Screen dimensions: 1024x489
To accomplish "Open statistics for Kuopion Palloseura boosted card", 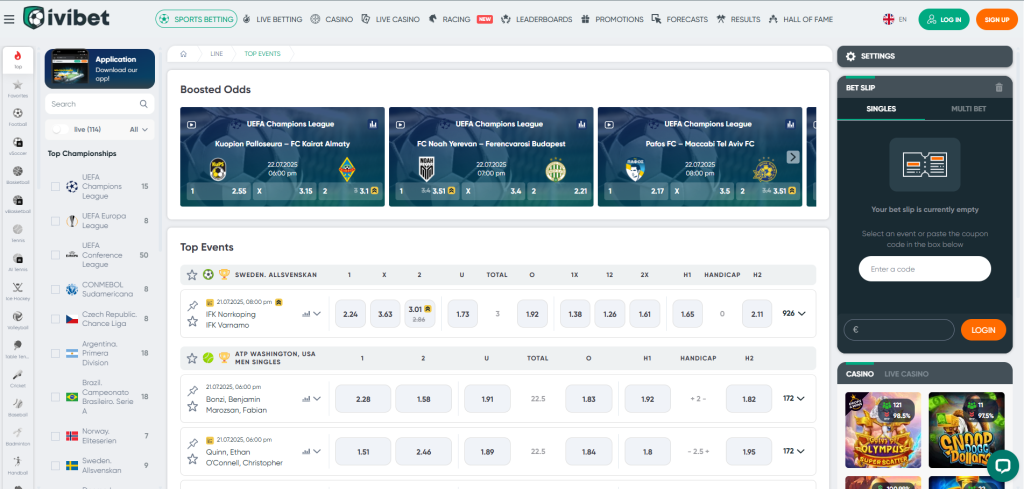I will tap(373, 123).
